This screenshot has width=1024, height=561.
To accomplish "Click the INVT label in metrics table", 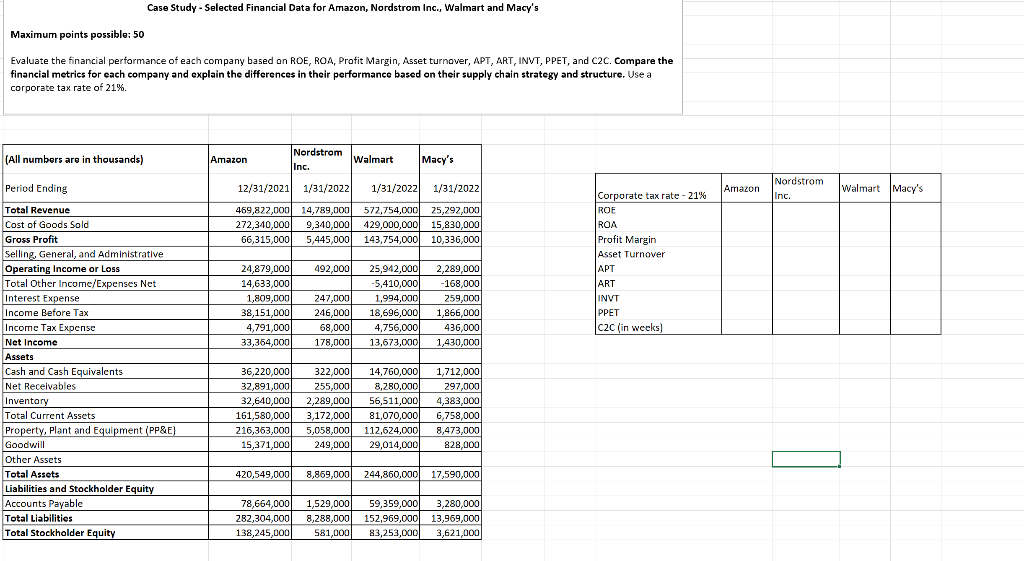I will tap(608, 298).
